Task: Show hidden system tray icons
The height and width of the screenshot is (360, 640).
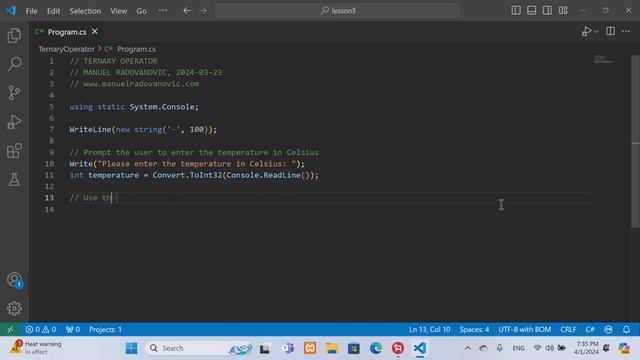Action: click(467, 348)
